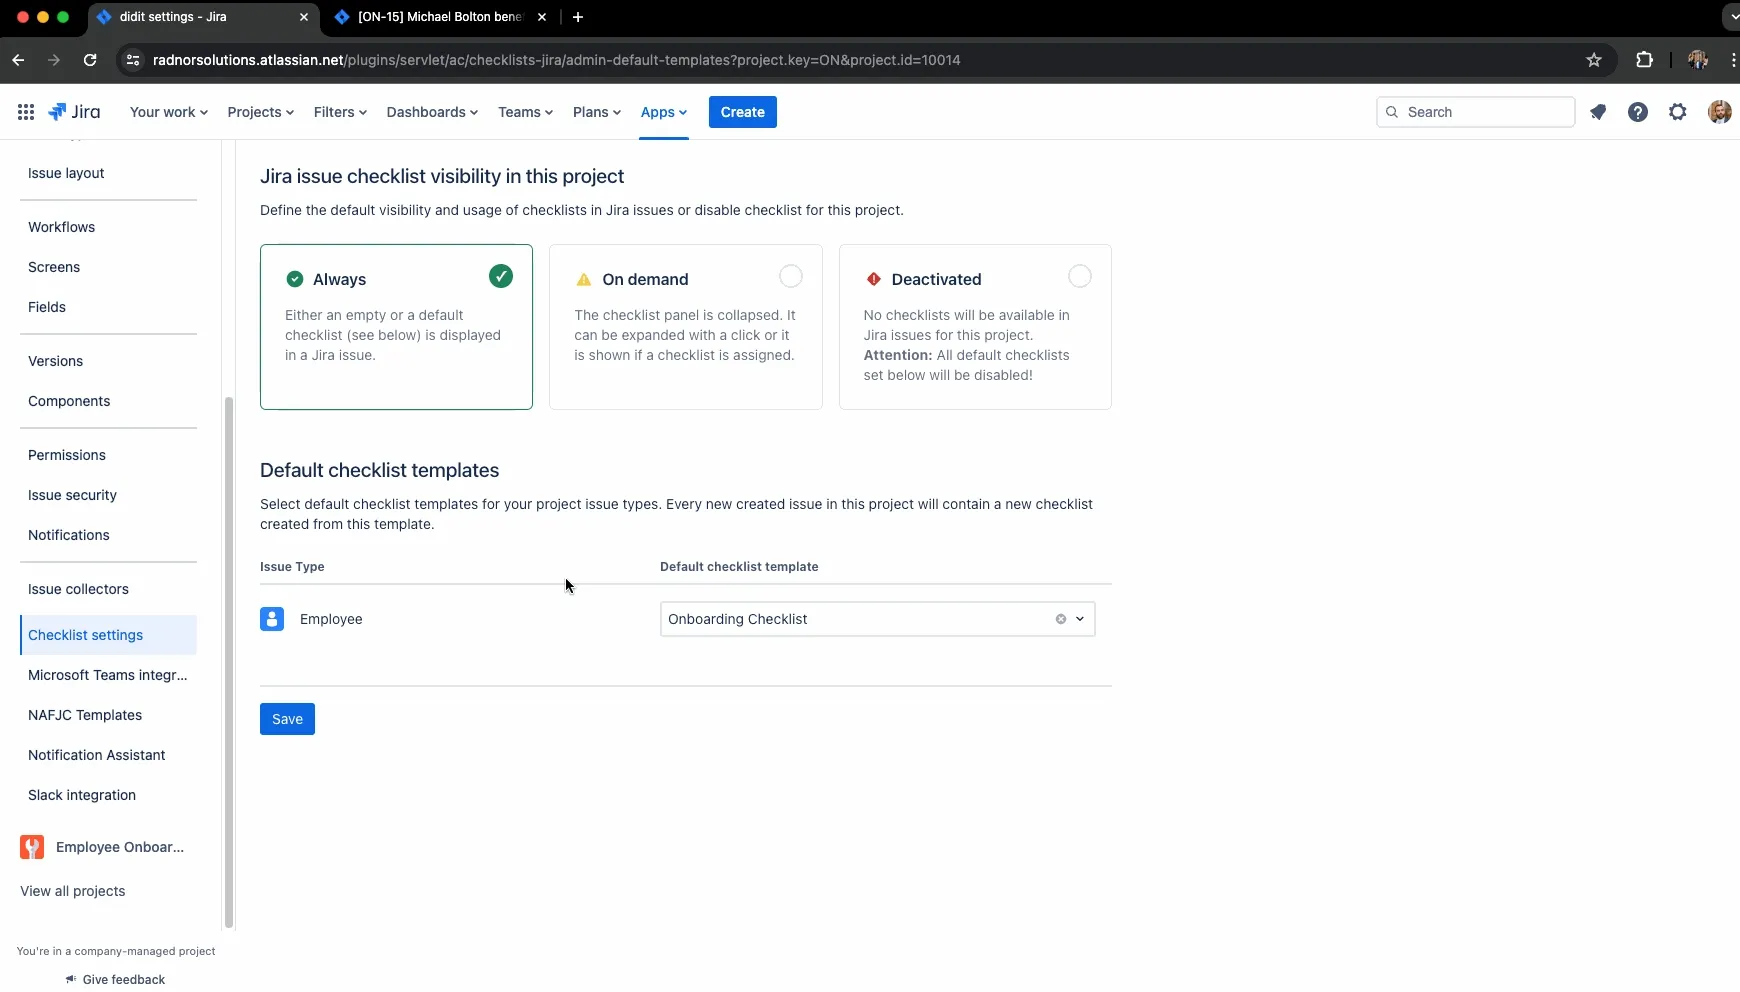Expand the Projects menu
Screen dimensions: 1740x992
(x=261, y=112)
